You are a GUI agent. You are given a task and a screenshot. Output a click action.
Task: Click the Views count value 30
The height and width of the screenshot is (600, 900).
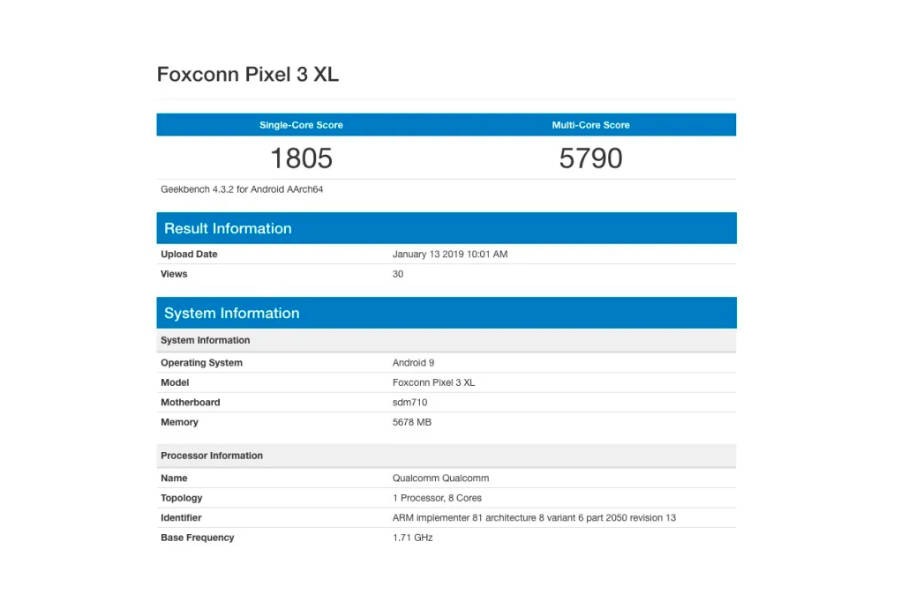pyautogui.click(x=398, y=274)
